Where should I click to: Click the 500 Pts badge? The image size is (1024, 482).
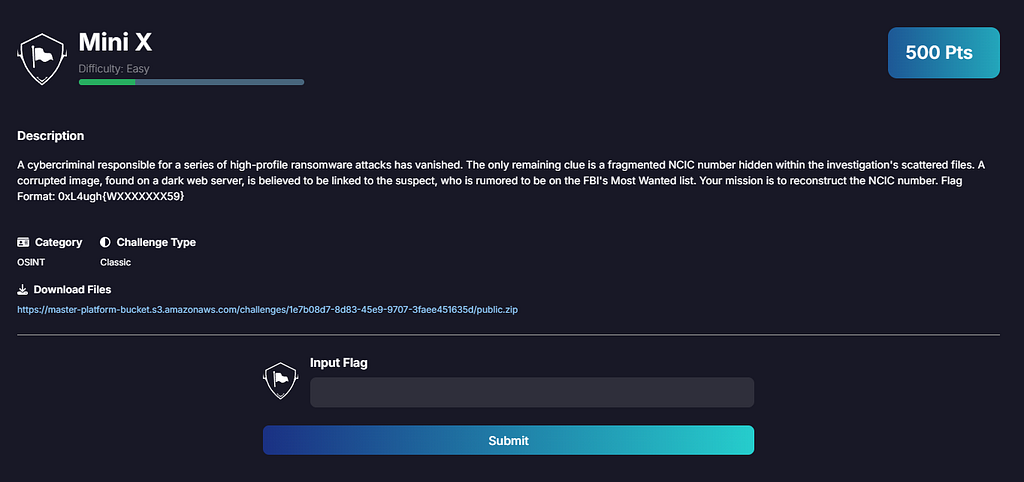pos(944,53)
